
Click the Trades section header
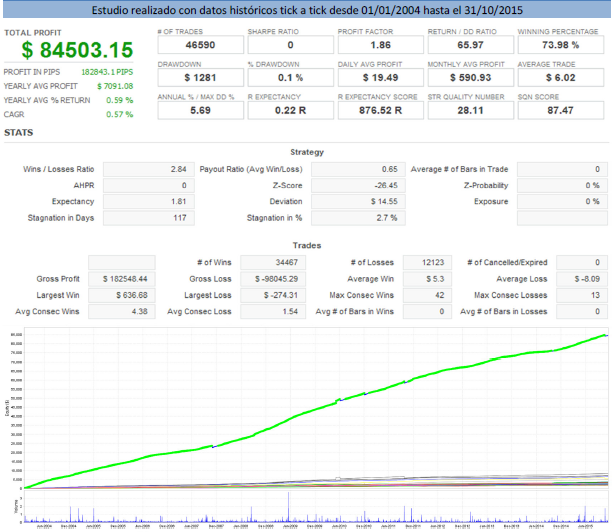point(306,243)
